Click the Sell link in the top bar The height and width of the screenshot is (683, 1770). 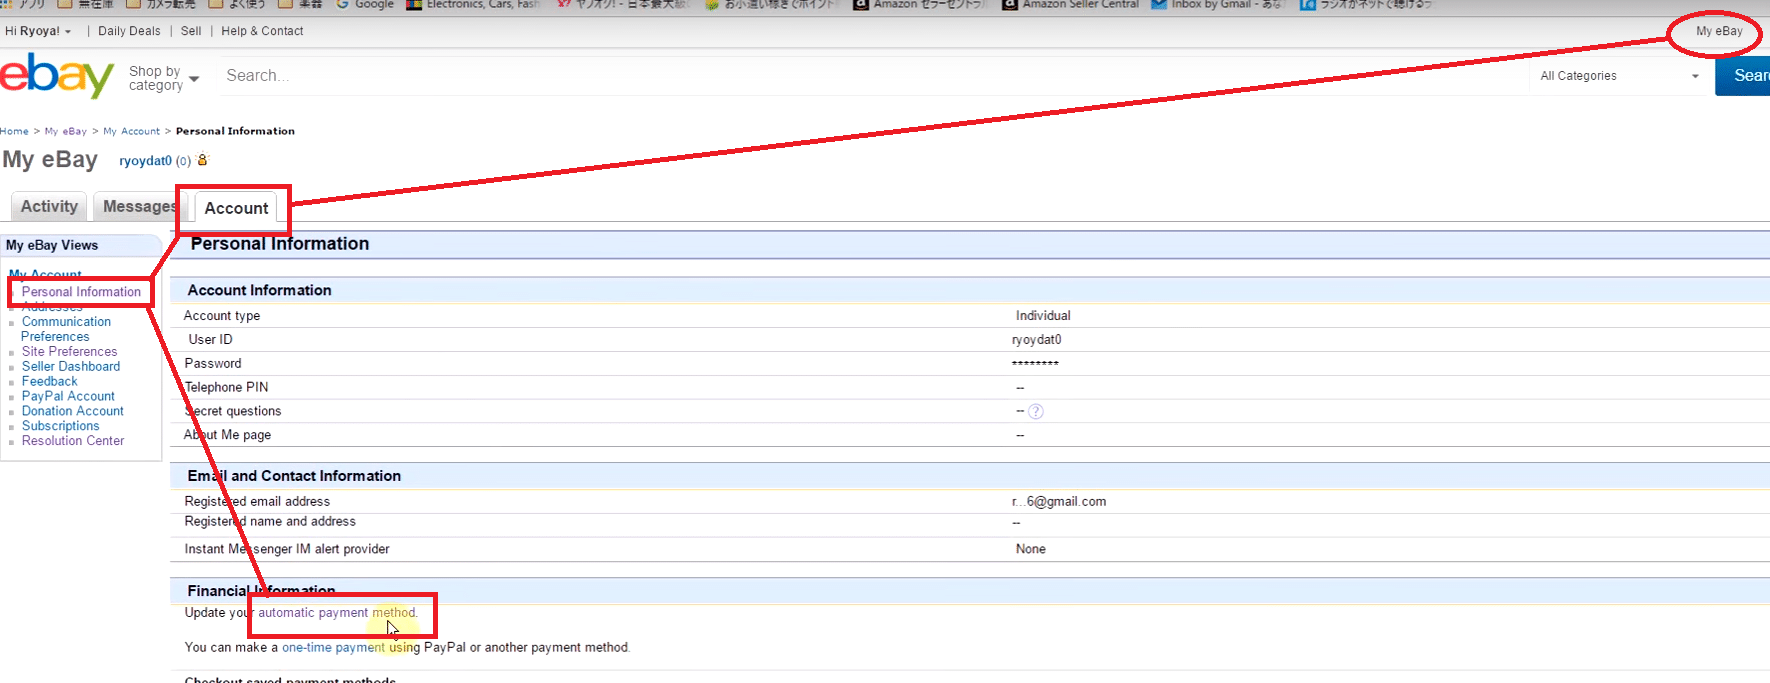pos(191,31)
